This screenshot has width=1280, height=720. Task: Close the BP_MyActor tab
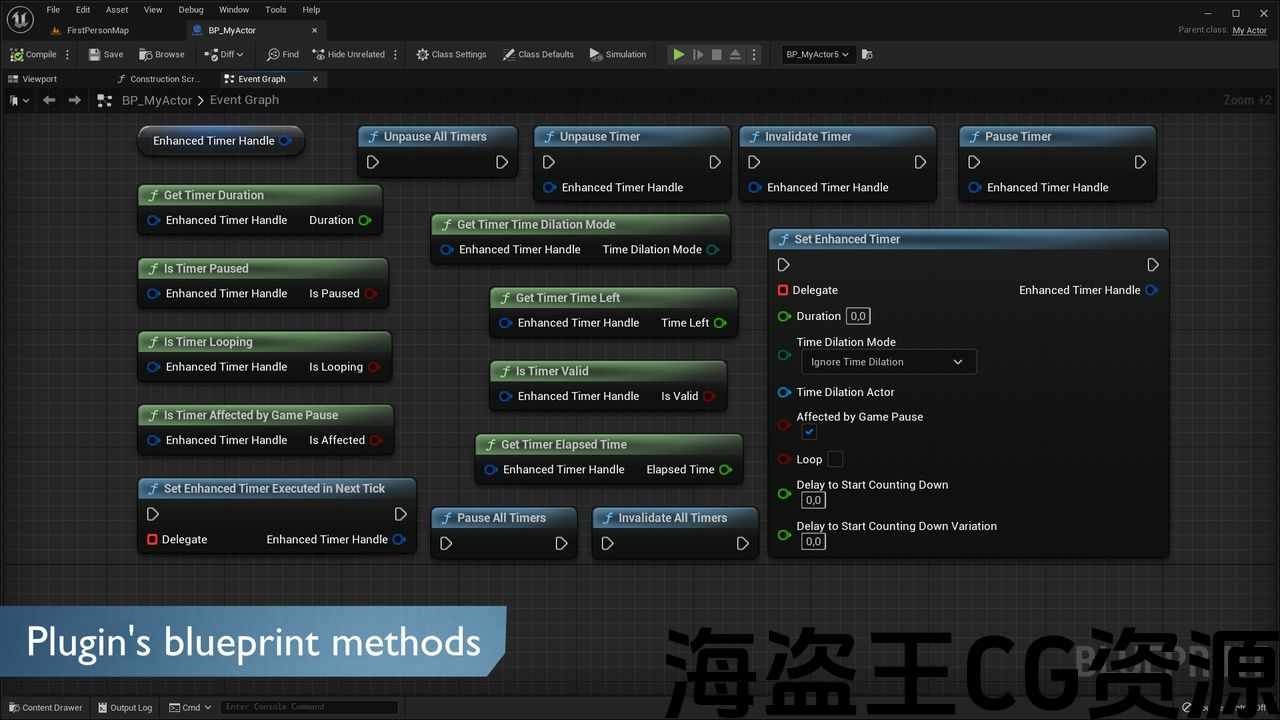(313, 31)
